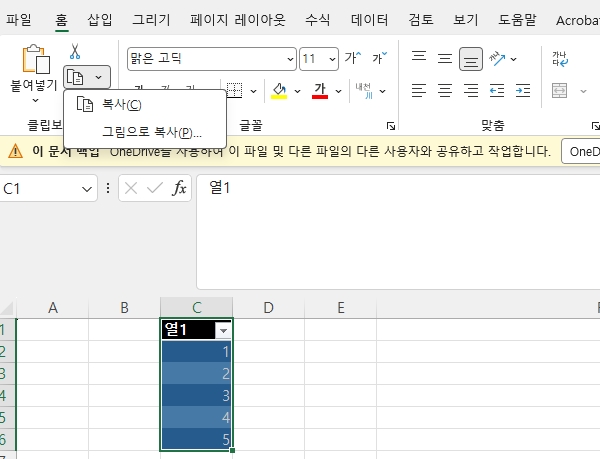Image resolution: width=600 pixels, height=459 pixels.
Task: Open the 파일 tab
Action: (19, 20)
